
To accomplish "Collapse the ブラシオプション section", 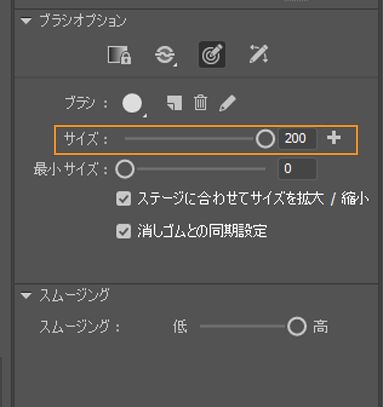I will pos(26,21).
